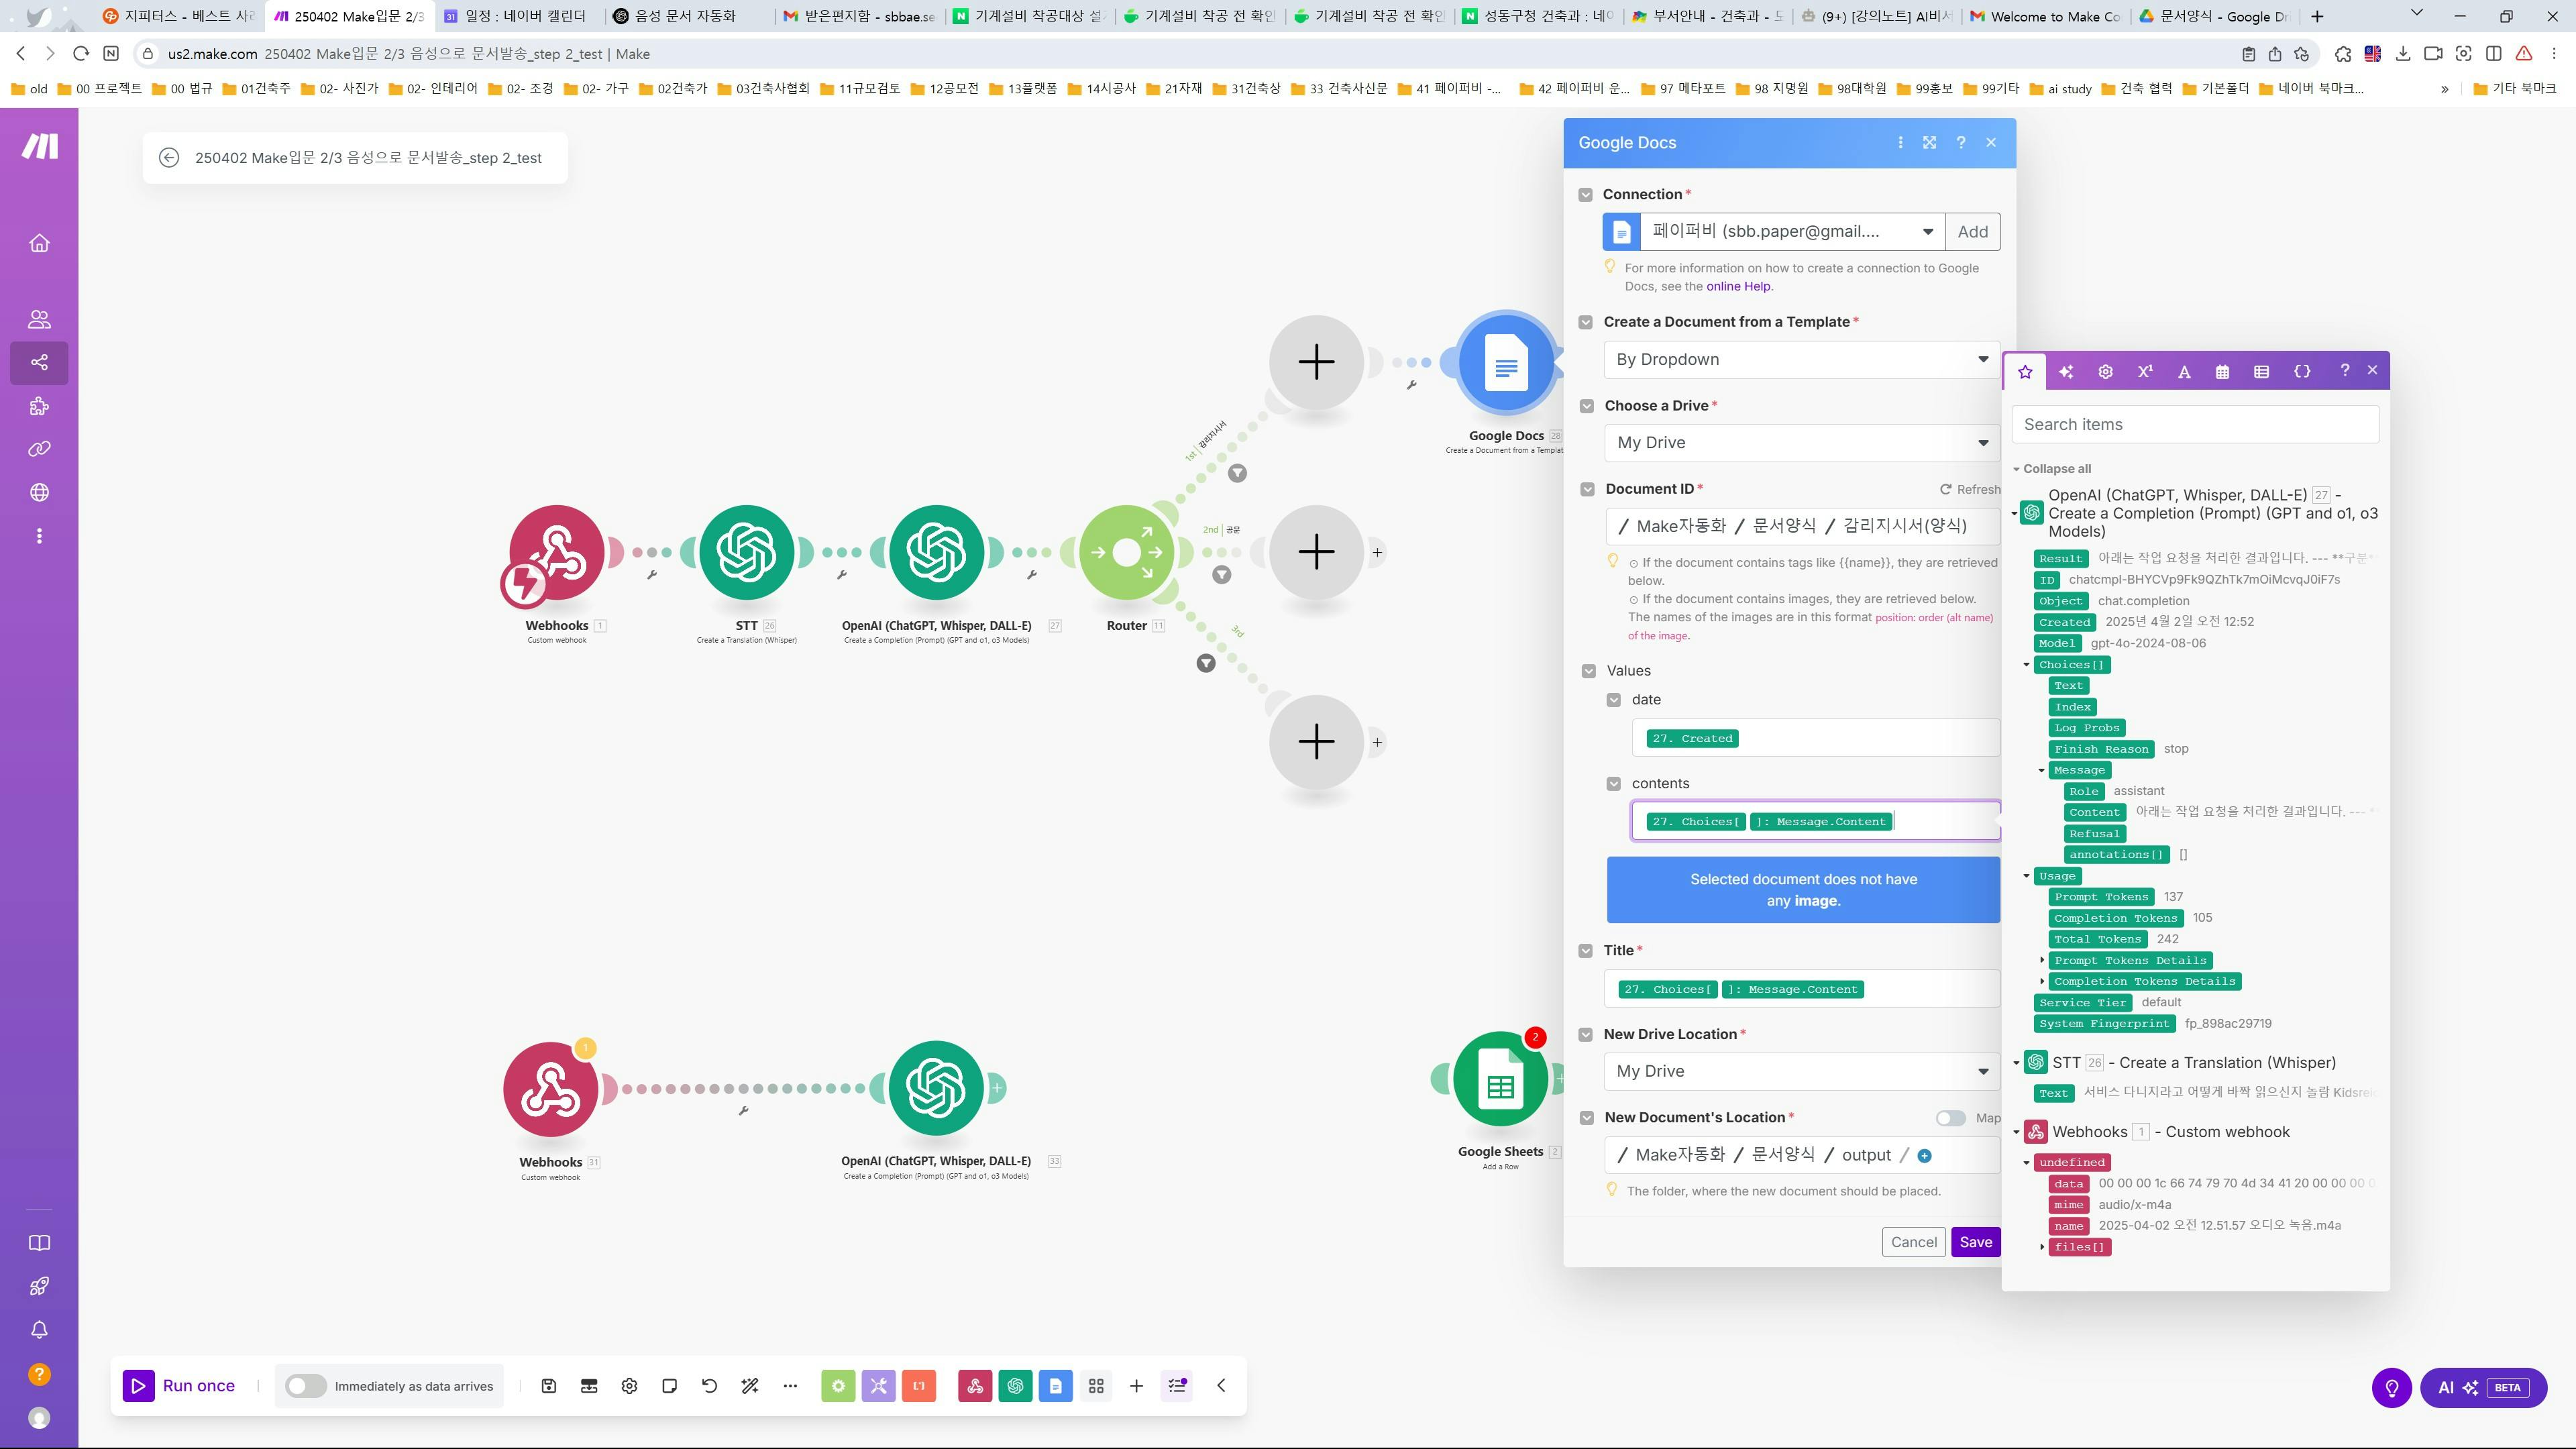Click the Search items field
Screen dimensions: 2576x1449
2195,425
